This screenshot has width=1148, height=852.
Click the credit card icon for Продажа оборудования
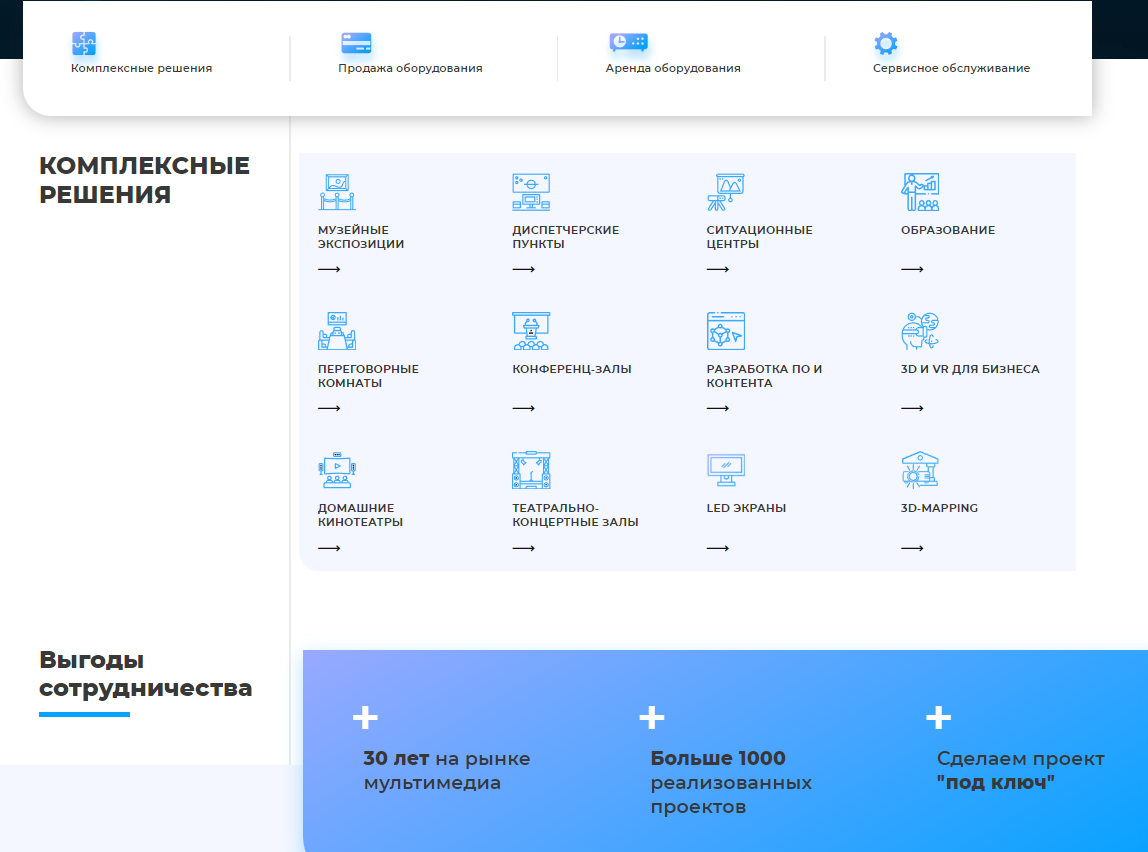tap(356, 43)
